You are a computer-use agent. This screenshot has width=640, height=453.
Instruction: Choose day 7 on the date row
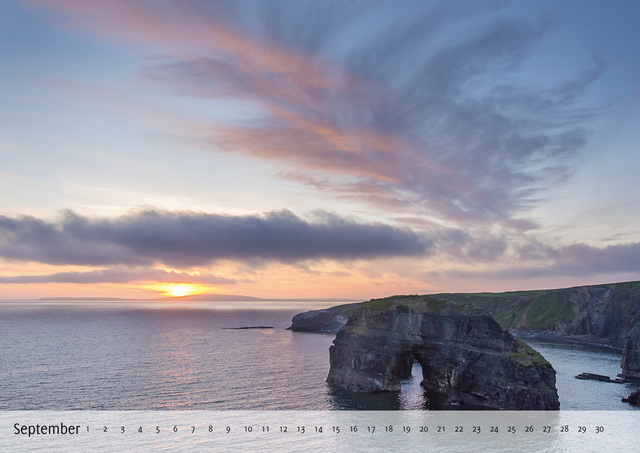[x=192, y=429]
